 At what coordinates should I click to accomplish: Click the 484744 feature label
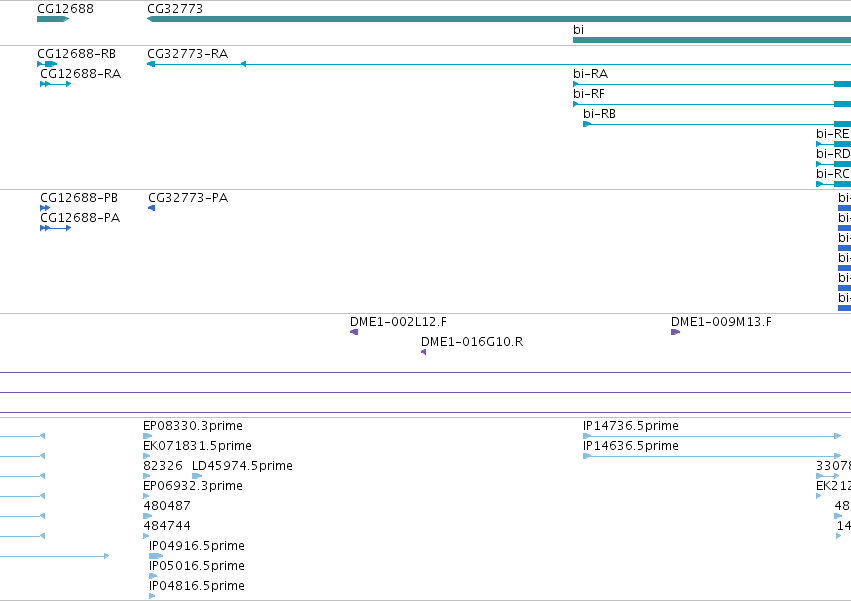(167, 527)
